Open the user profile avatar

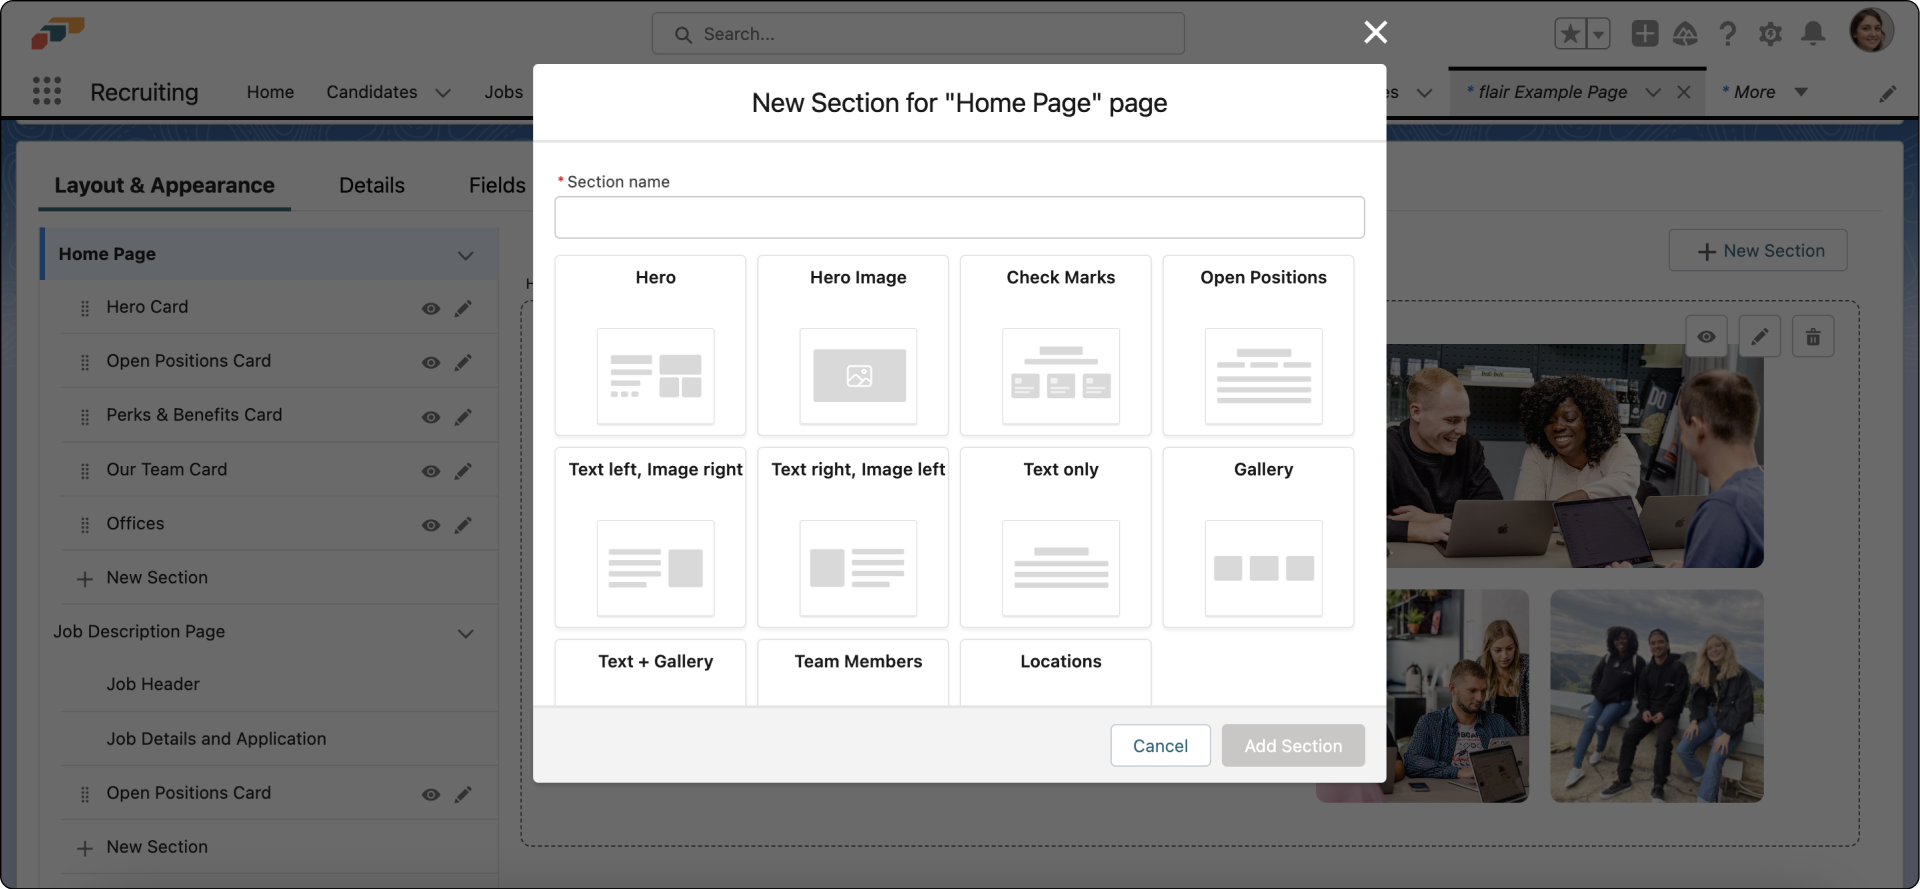(x=1871, y=30)
